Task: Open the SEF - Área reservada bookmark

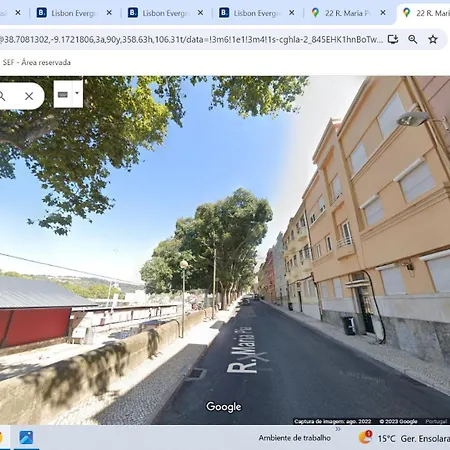Action: click(37, 62)
